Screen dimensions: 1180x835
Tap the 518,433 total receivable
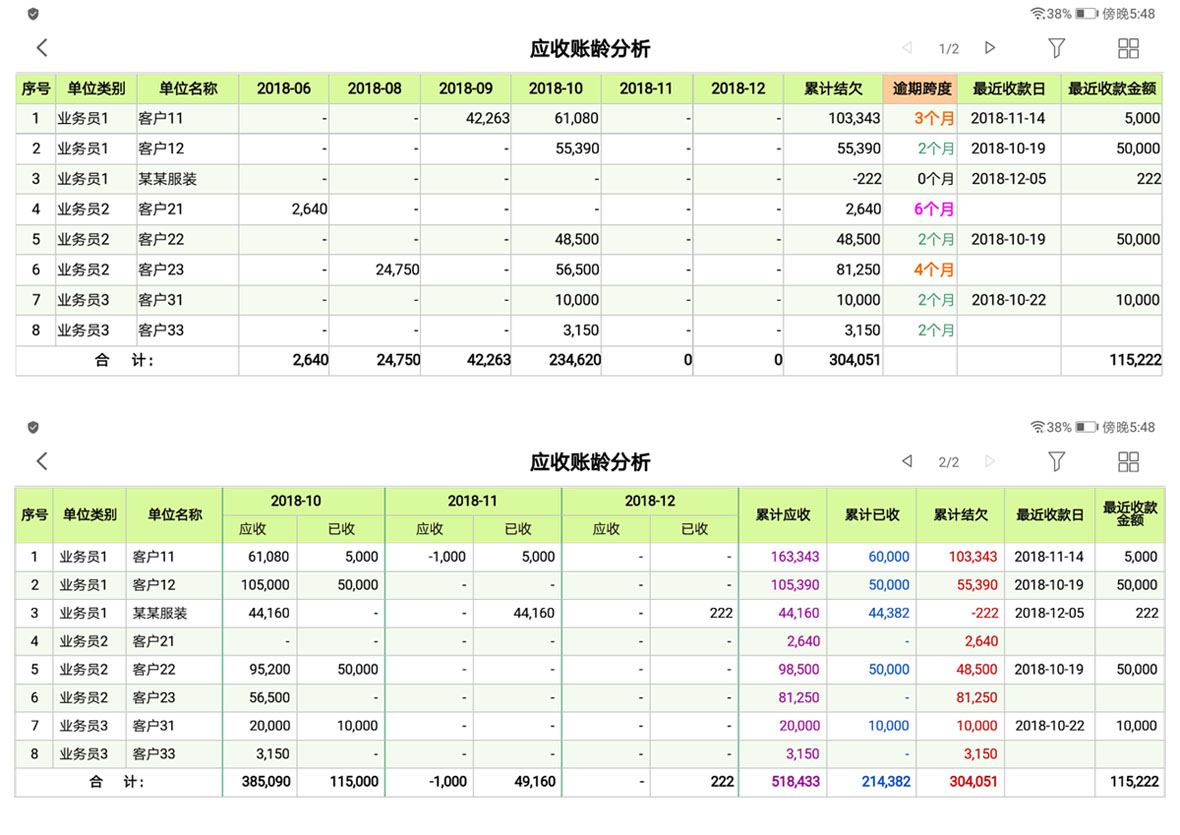(795, 782)
